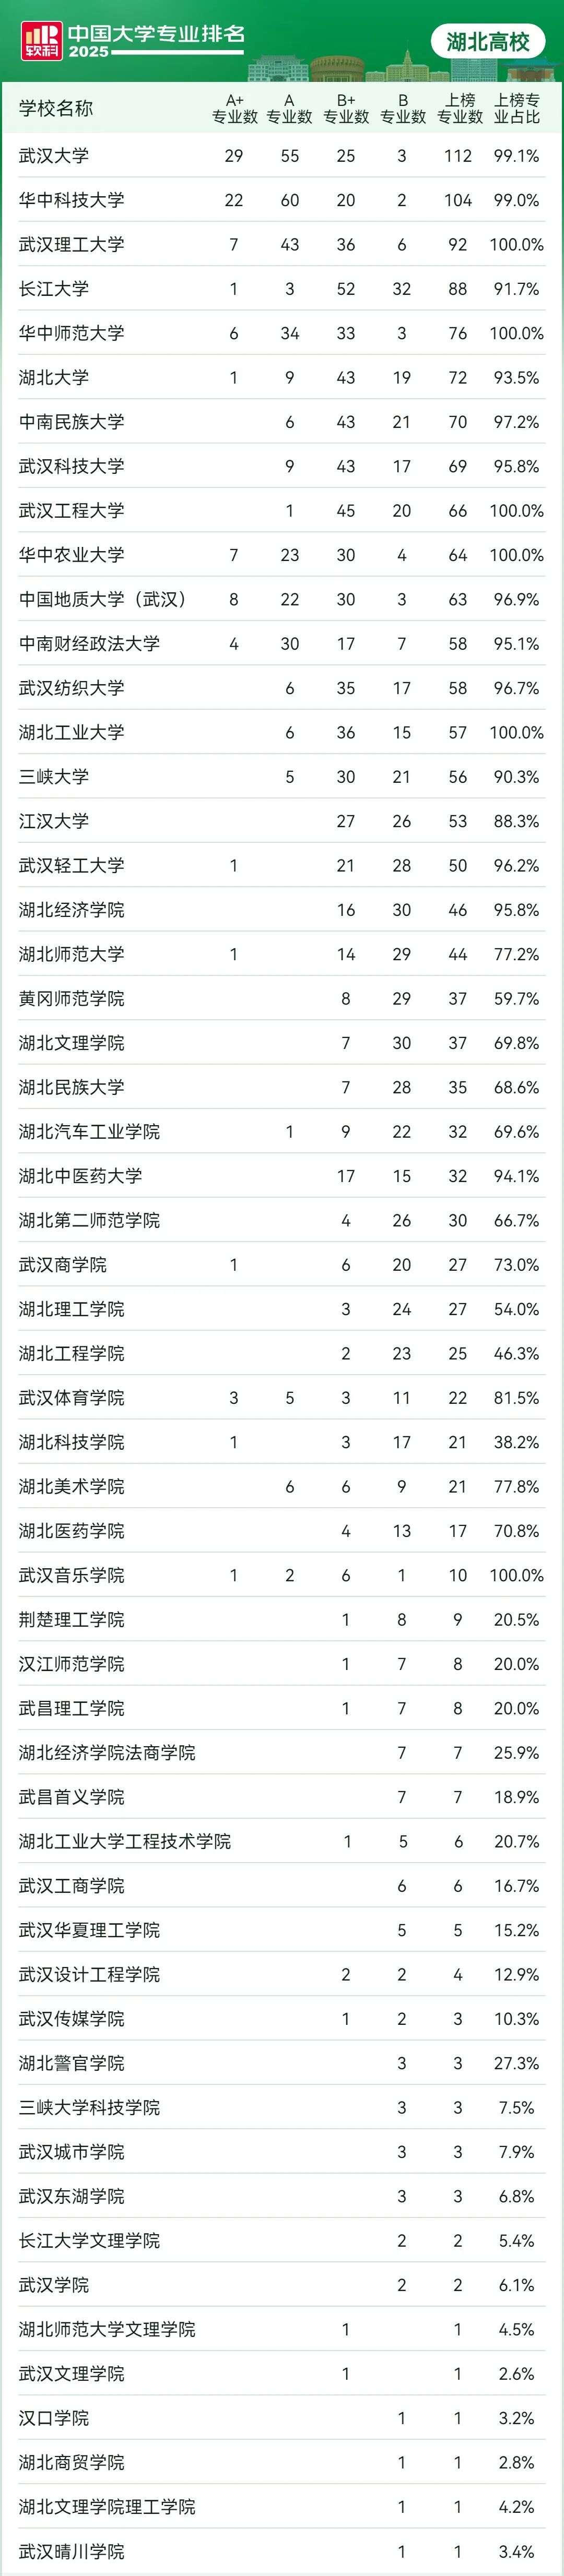Select the 湖北警官学院 entry
Image resolution: width=564 pixels, height=2576 pixels.
tap(72, 2063)
